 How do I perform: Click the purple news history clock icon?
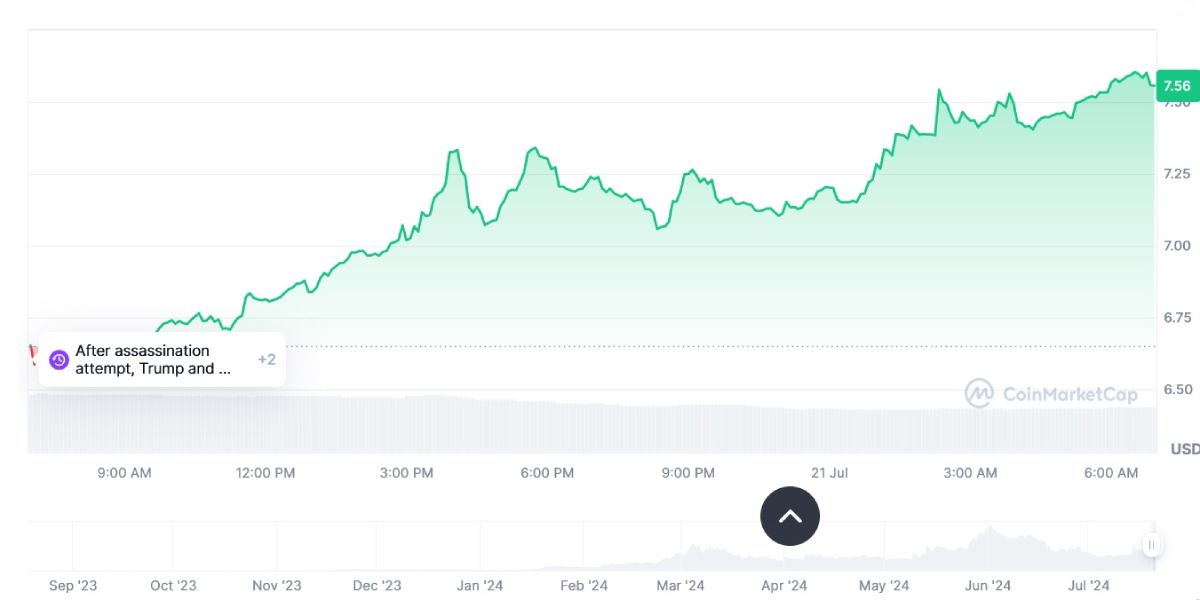(59, 360)
